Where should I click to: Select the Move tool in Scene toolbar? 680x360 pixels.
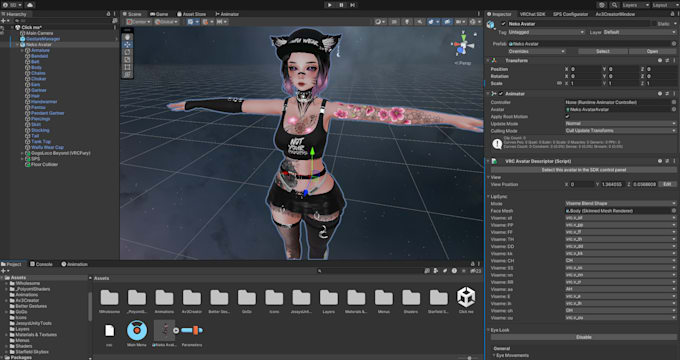pyautogui.click(x=127, y=45)
